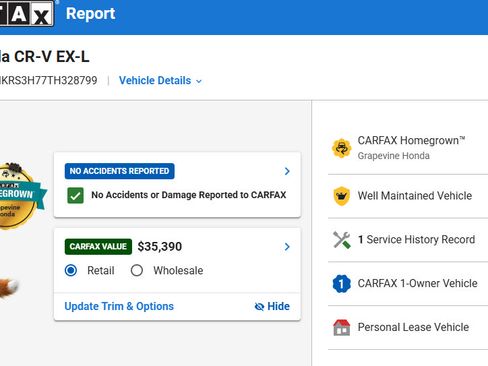
Task: Click the CARFAX Homegrown text
Action: [411, 140]
